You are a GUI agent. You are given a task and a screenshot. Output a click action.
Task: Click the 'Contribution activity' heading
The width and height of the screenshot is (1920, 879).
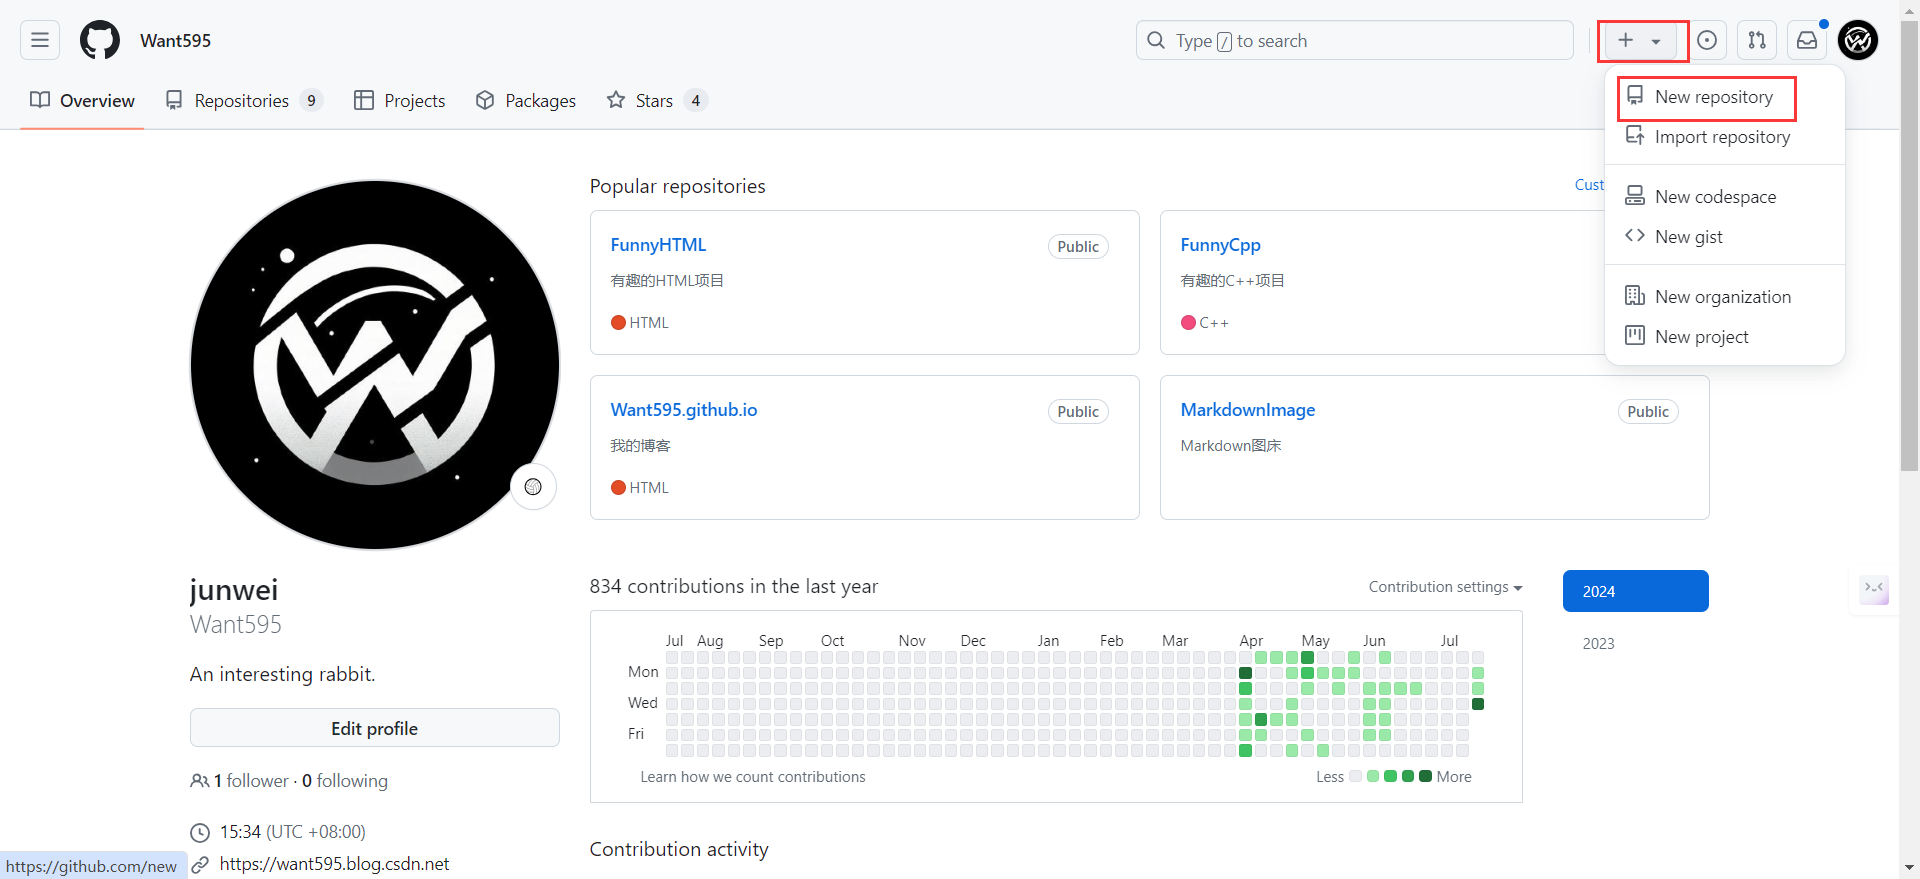click(x=679, y=849)
